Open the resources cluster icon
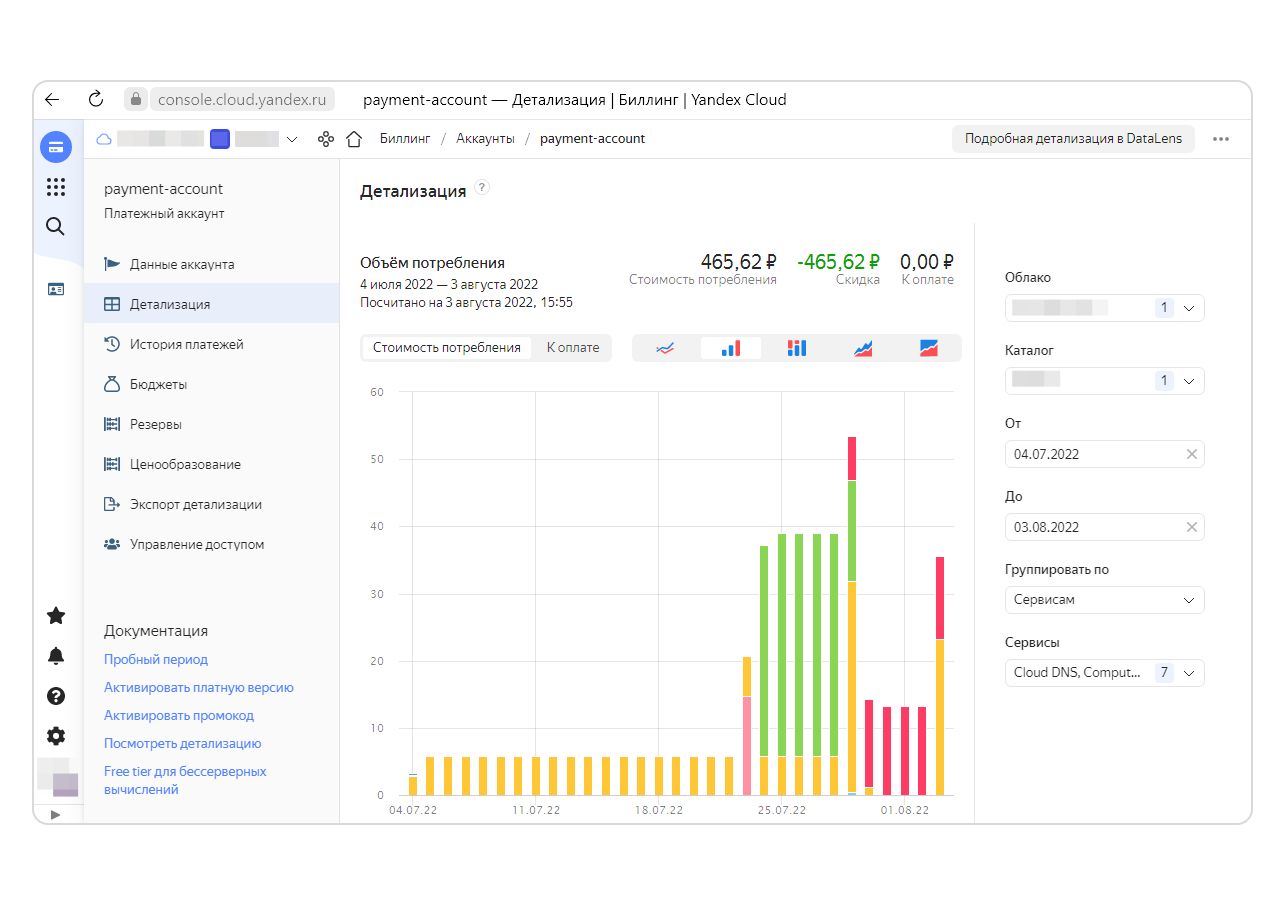The height and width of the screenshot is (905, 1285). (x=325, y=139)
